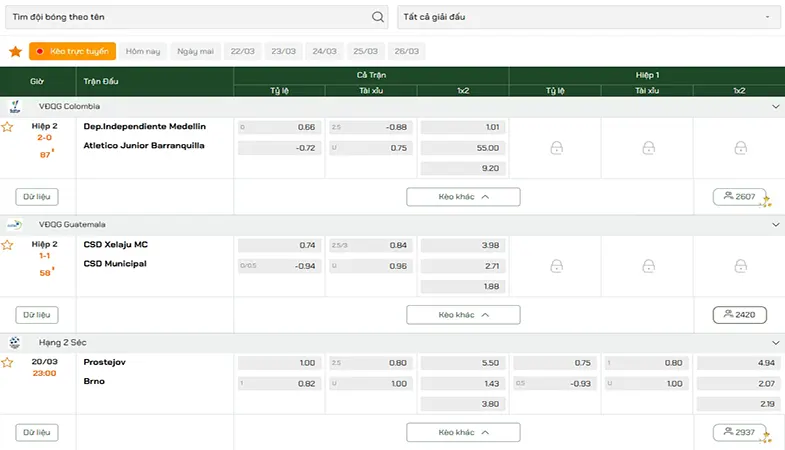Select draw odds 3.80
Viewport: 785px width, 450px height.
click(463, 404)
